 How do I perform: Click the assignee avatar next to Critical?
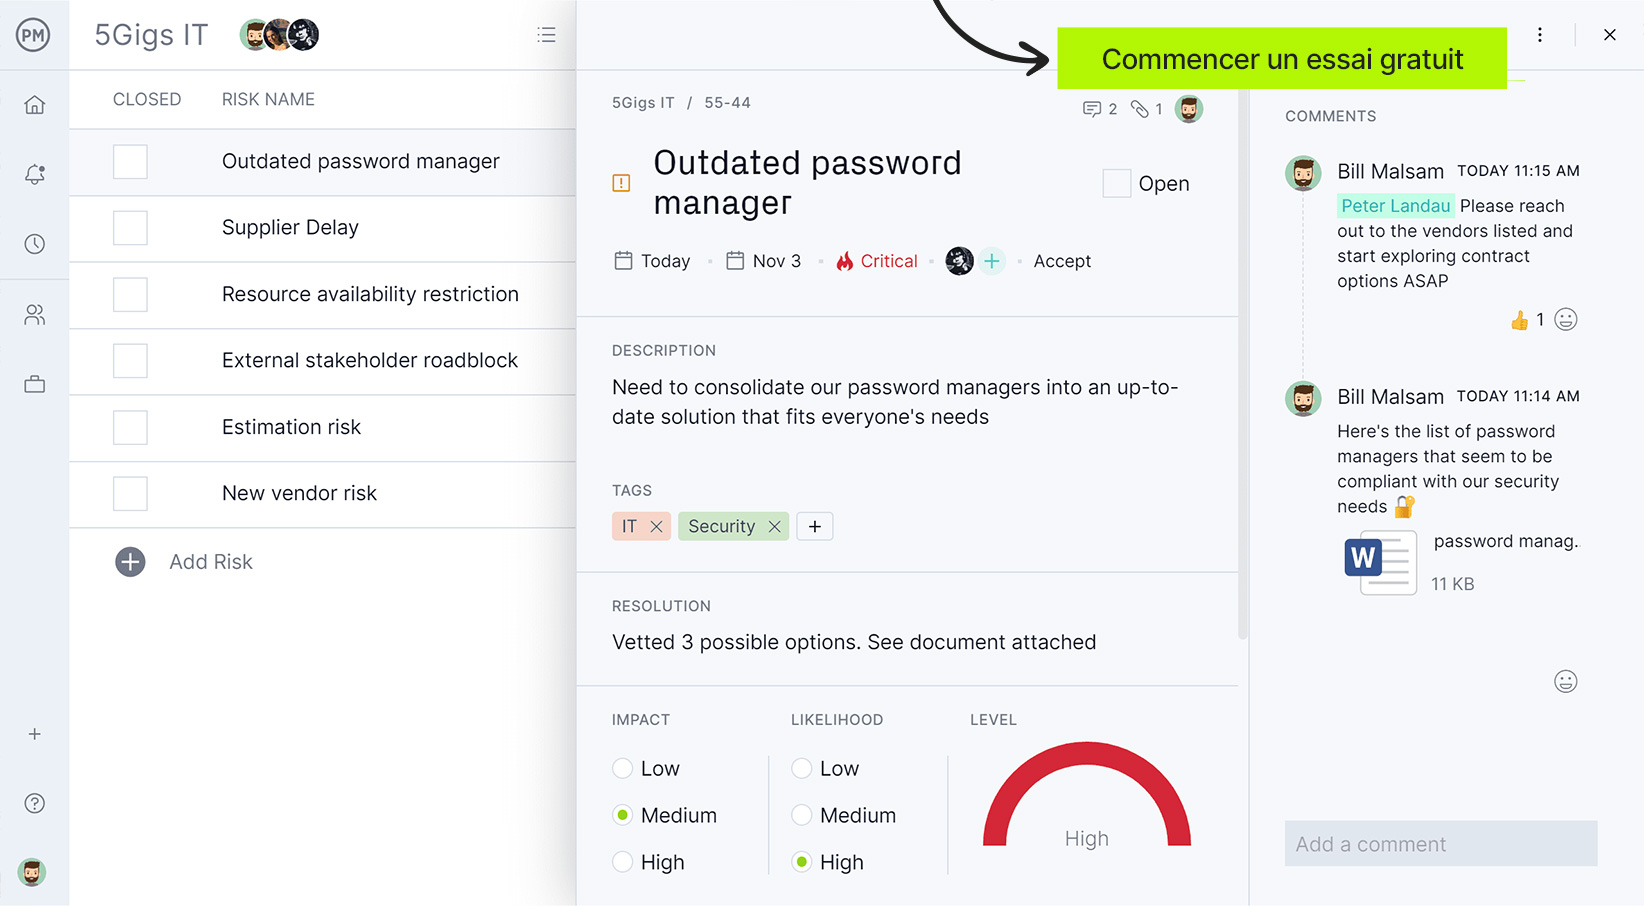(959, 261)
